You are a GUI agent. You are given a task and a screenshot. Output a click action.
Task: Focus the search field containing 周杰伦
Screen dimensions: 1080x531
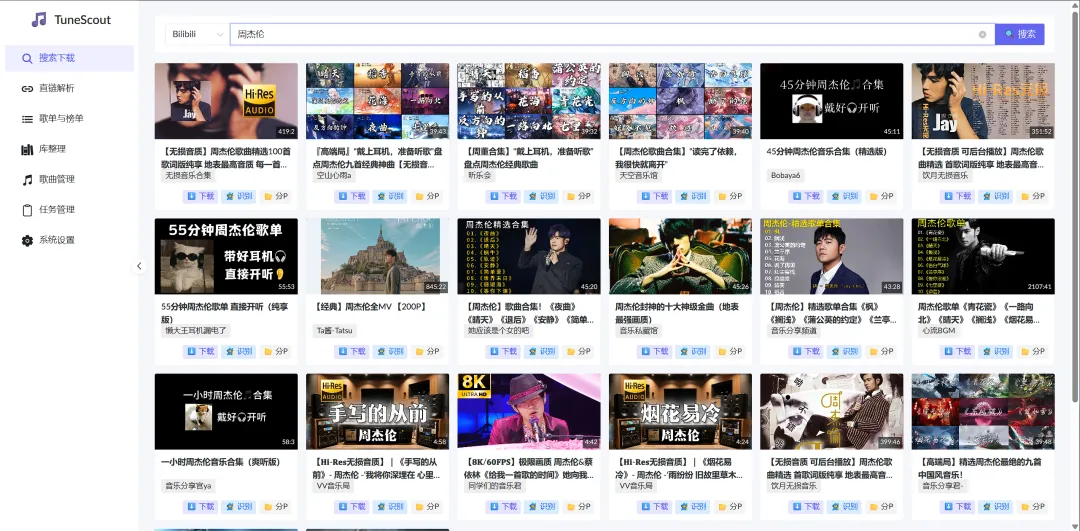point(612,34)
